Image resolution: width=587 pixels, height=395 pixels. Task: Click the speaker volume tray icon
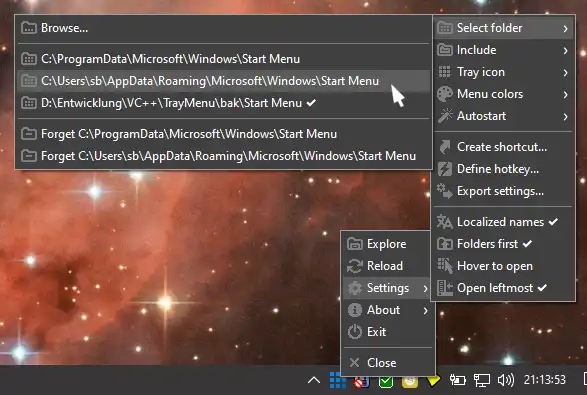[x=505, y=380]
